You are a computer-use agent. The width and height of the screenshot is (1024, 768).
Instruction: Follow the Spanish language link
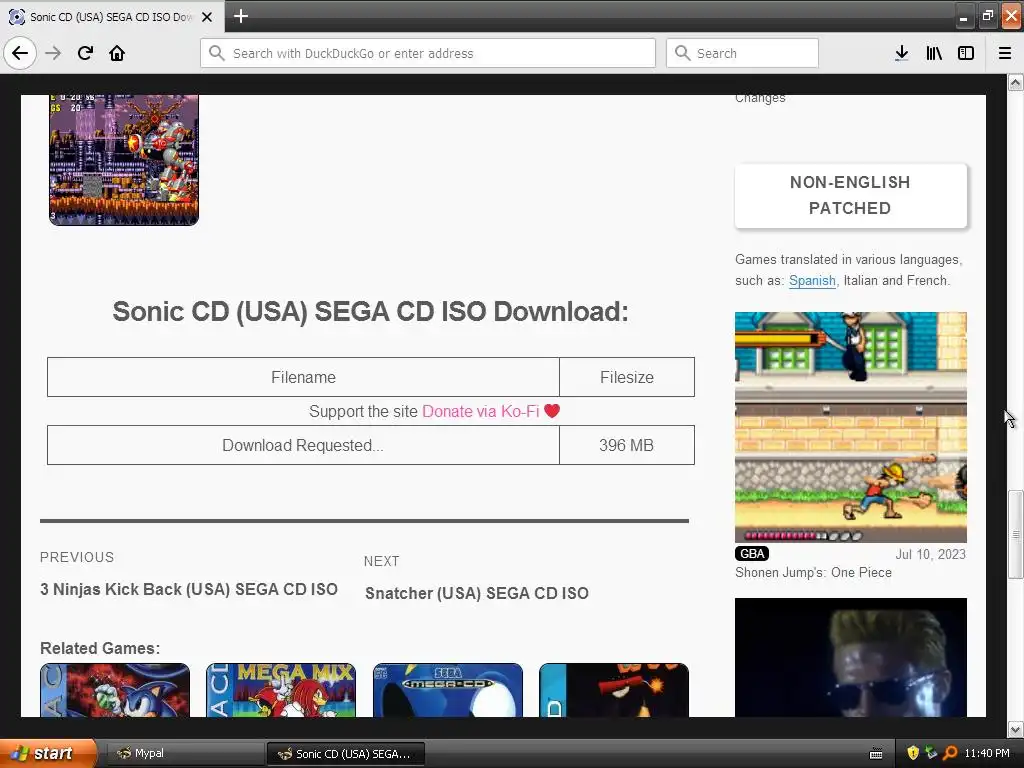pyautogui.click(x=812, y=281)
